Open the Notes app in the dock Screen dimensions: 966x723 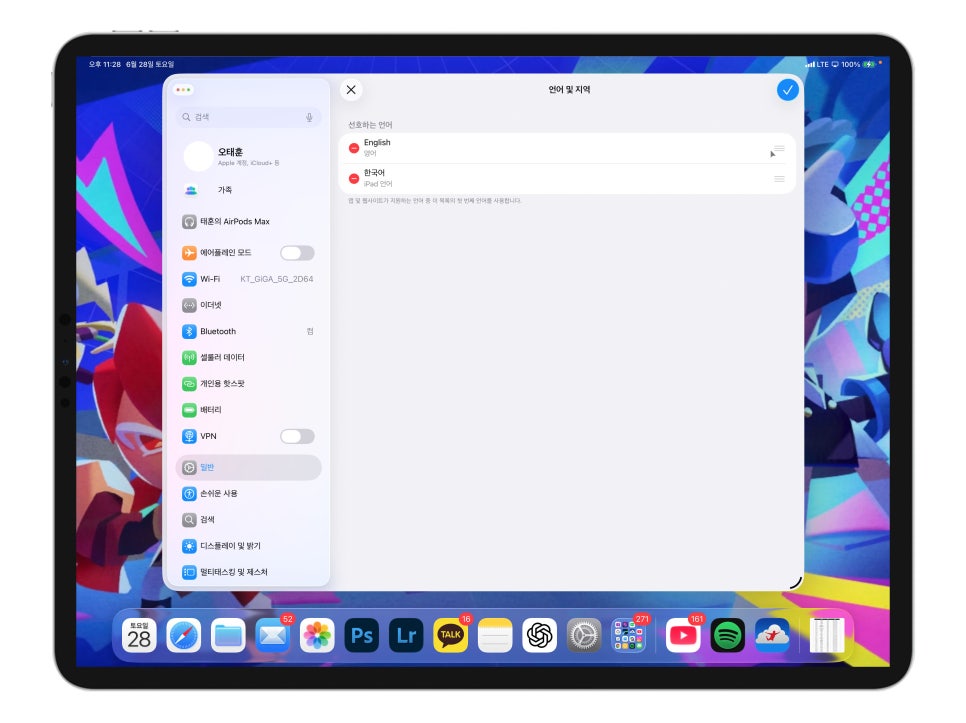click(x=495, y=636)
